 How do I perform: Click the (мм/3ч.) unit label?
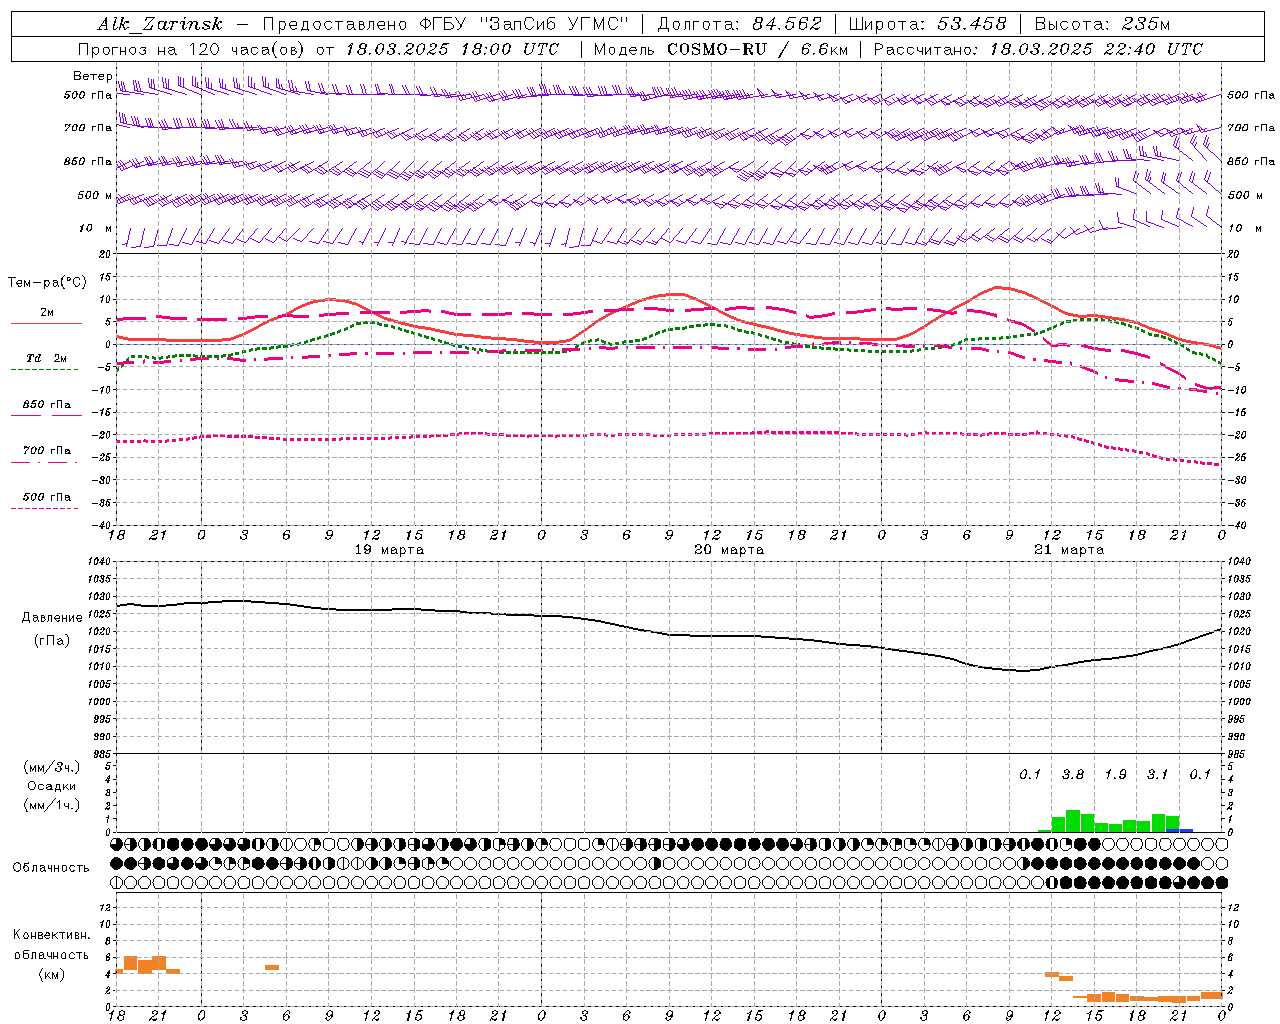[x=52, y=767]
